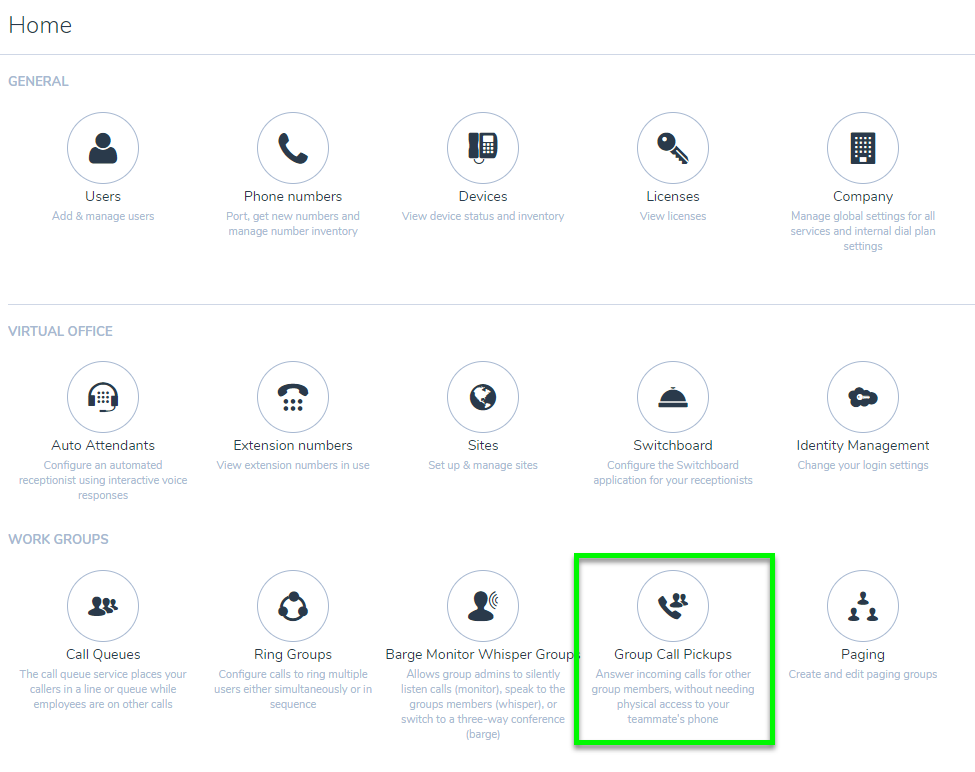Click the Phone numbers handset icon
Screen dimensions: 975x772
[x=293, y=148]
